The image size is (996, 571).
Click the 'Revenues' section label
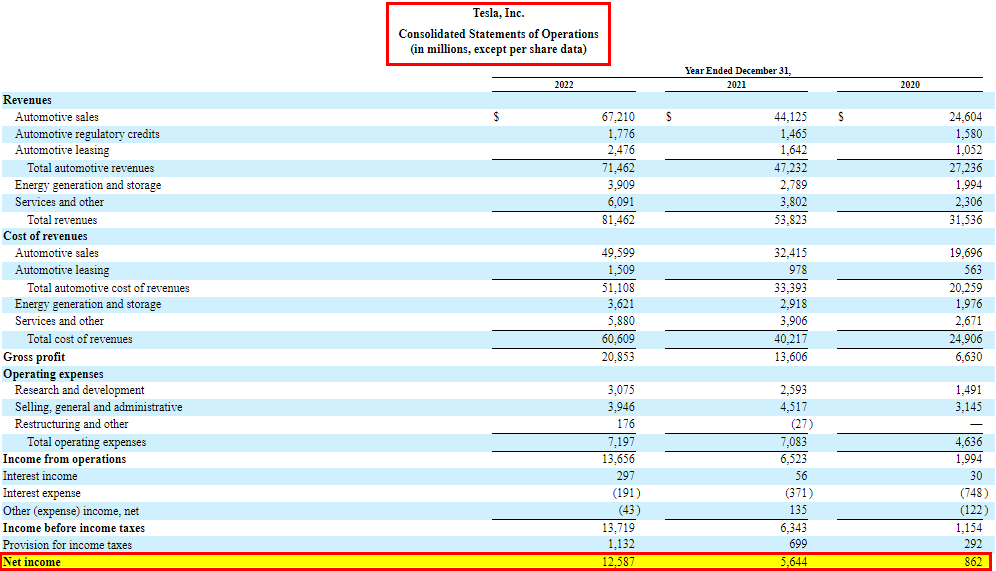pyautogui.click(x=27, y=100)
